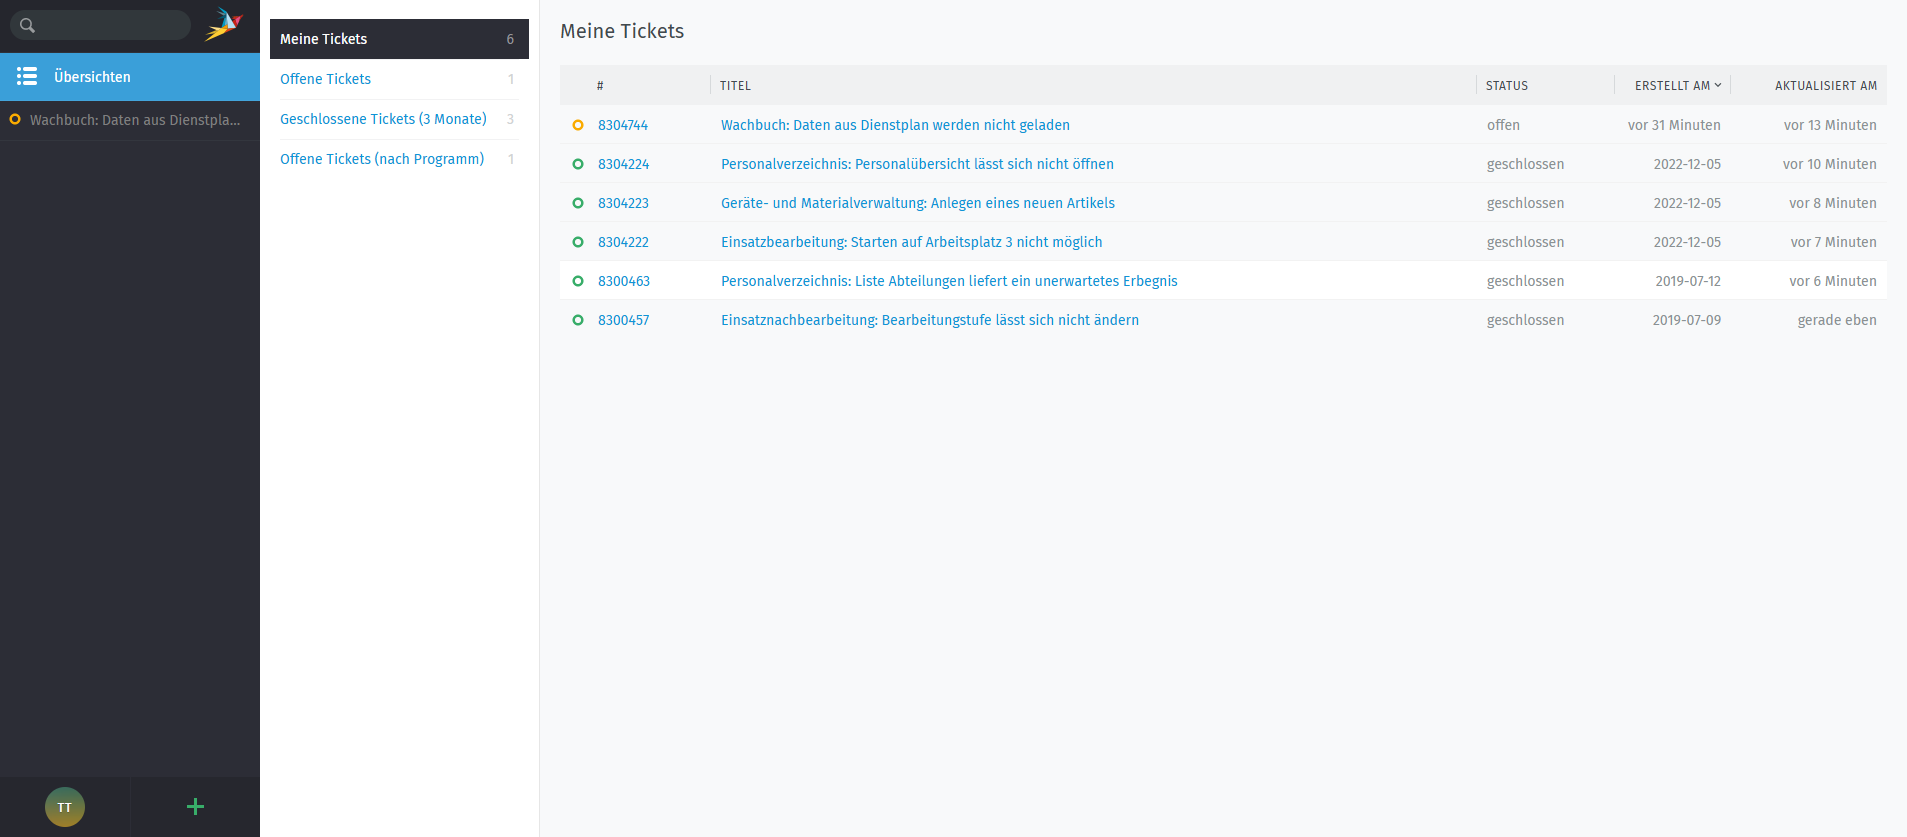The image size is (1907, 837).
Task: Open Geschlossene Tickets (3 Monate) overview
Action: (x=383, y=119)
